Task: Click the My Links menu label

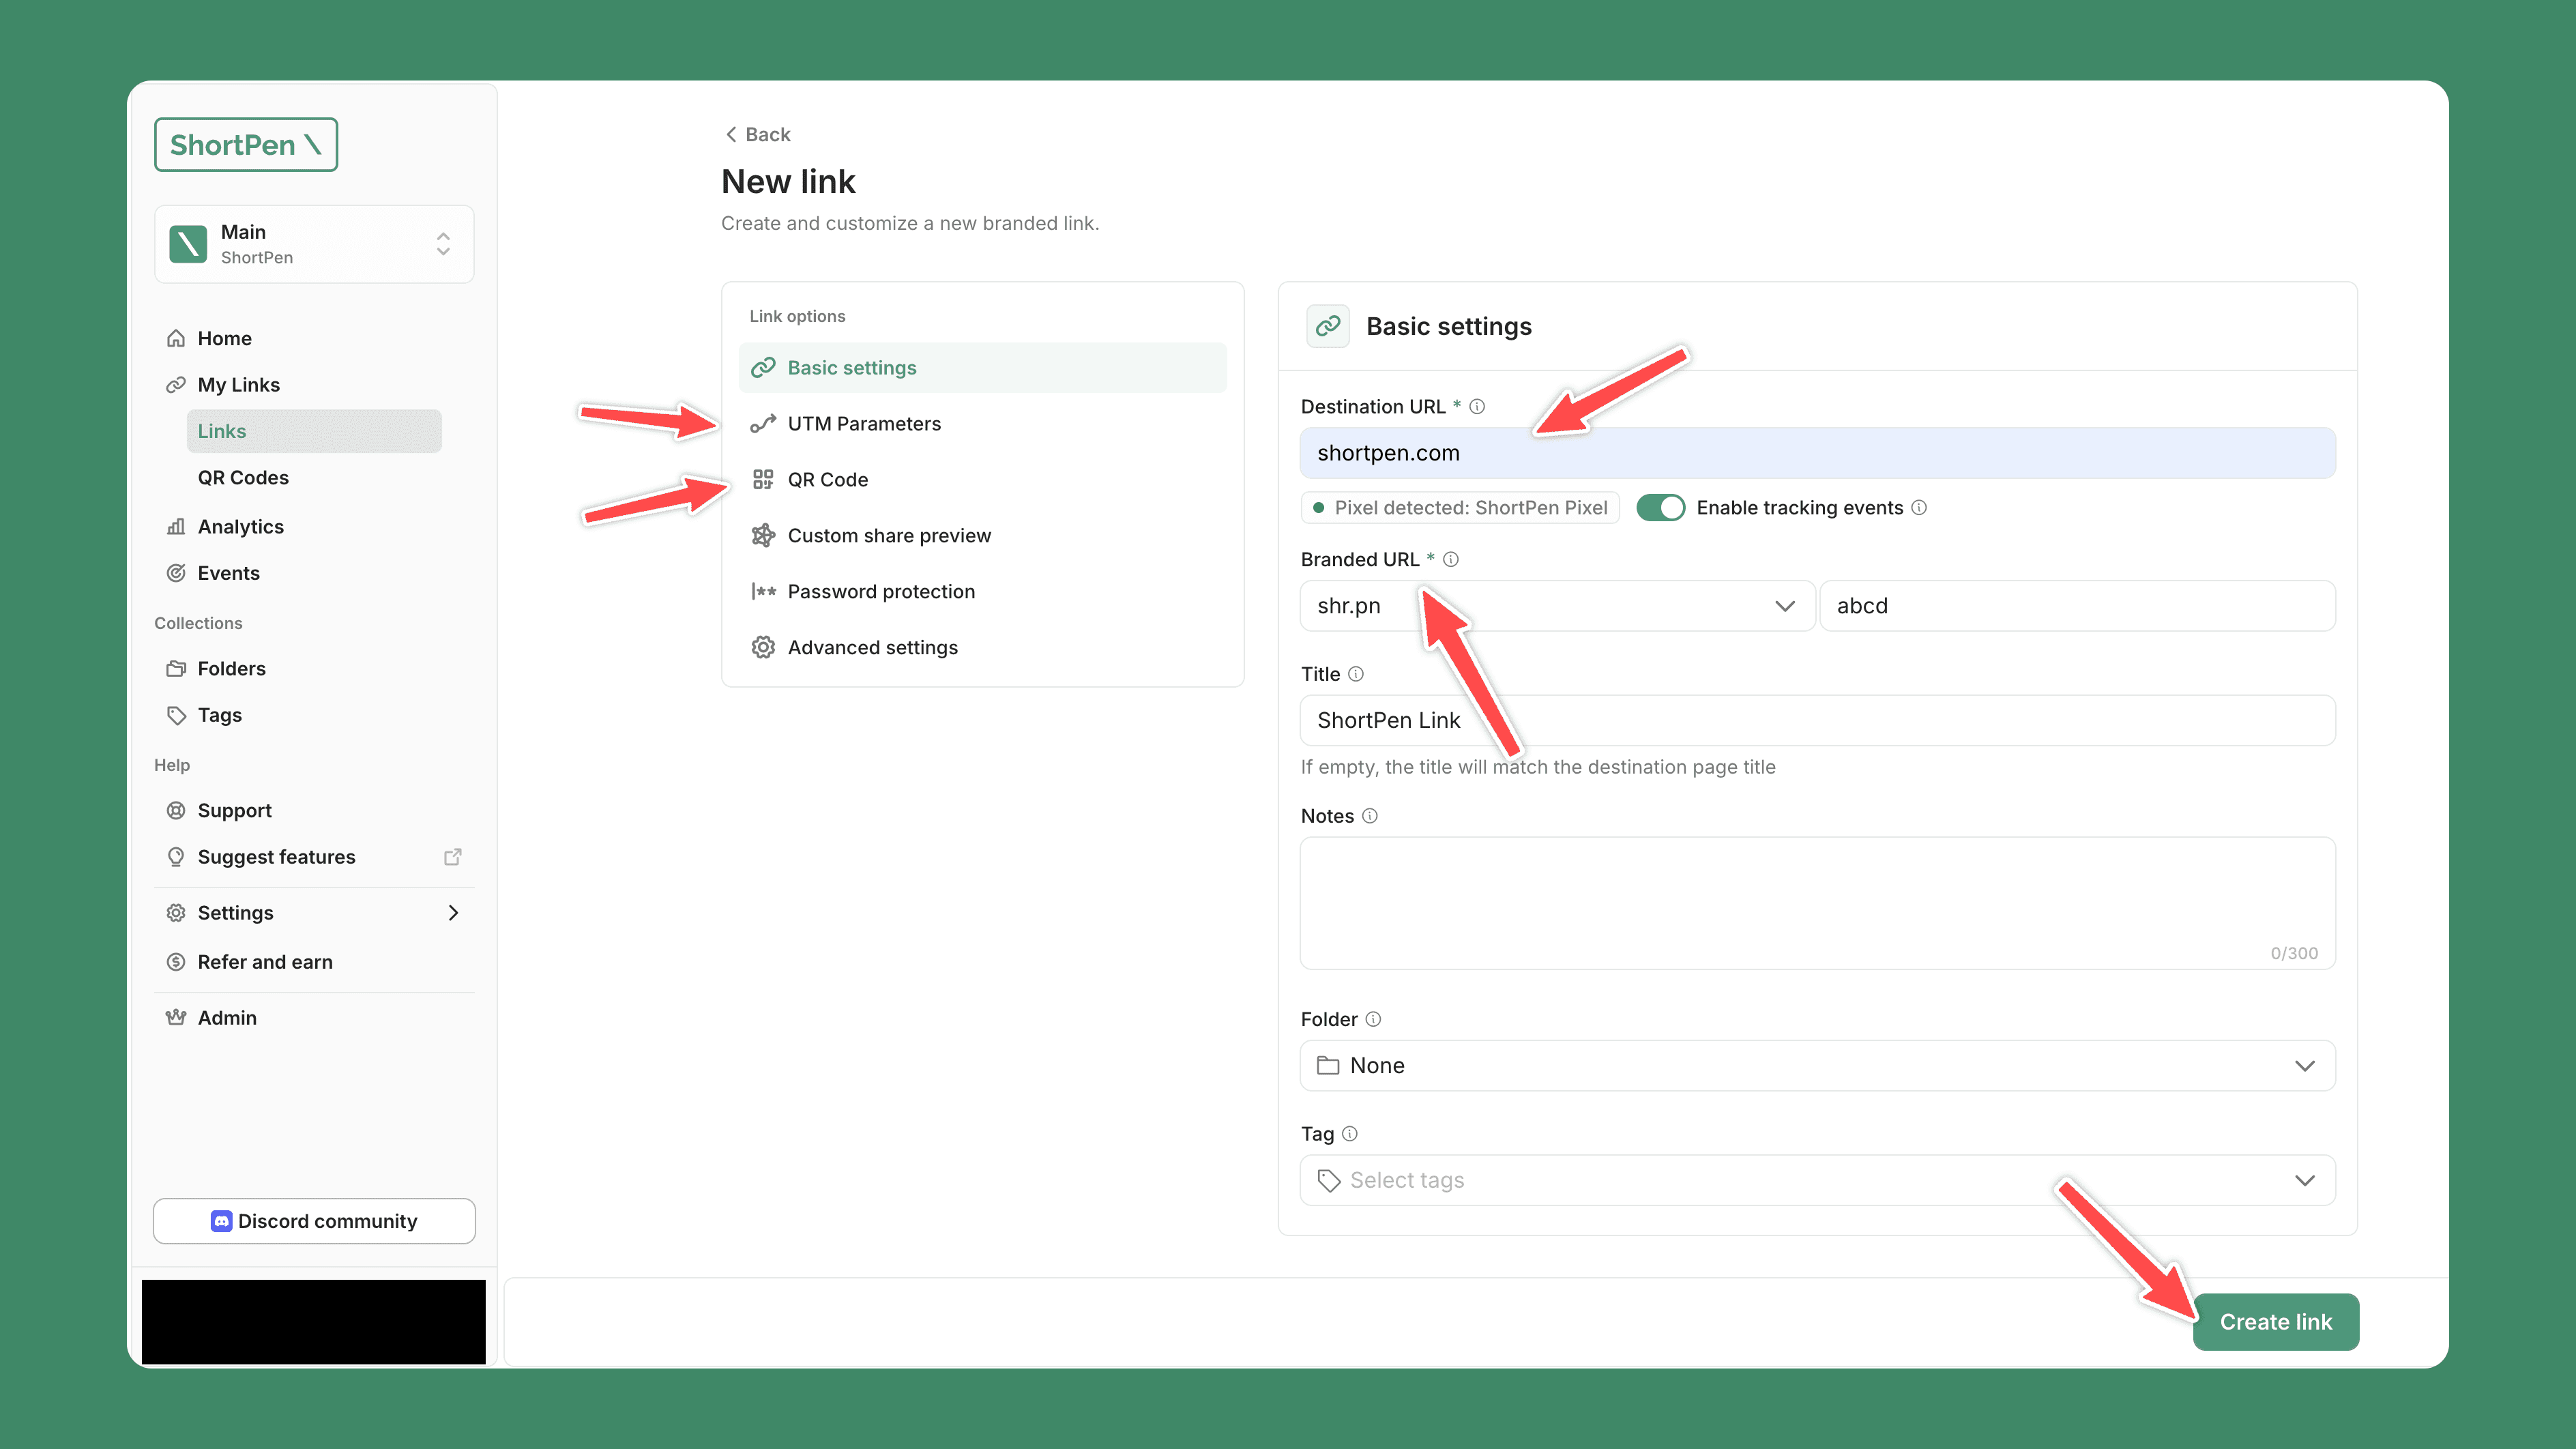Action: click(239, 385)
